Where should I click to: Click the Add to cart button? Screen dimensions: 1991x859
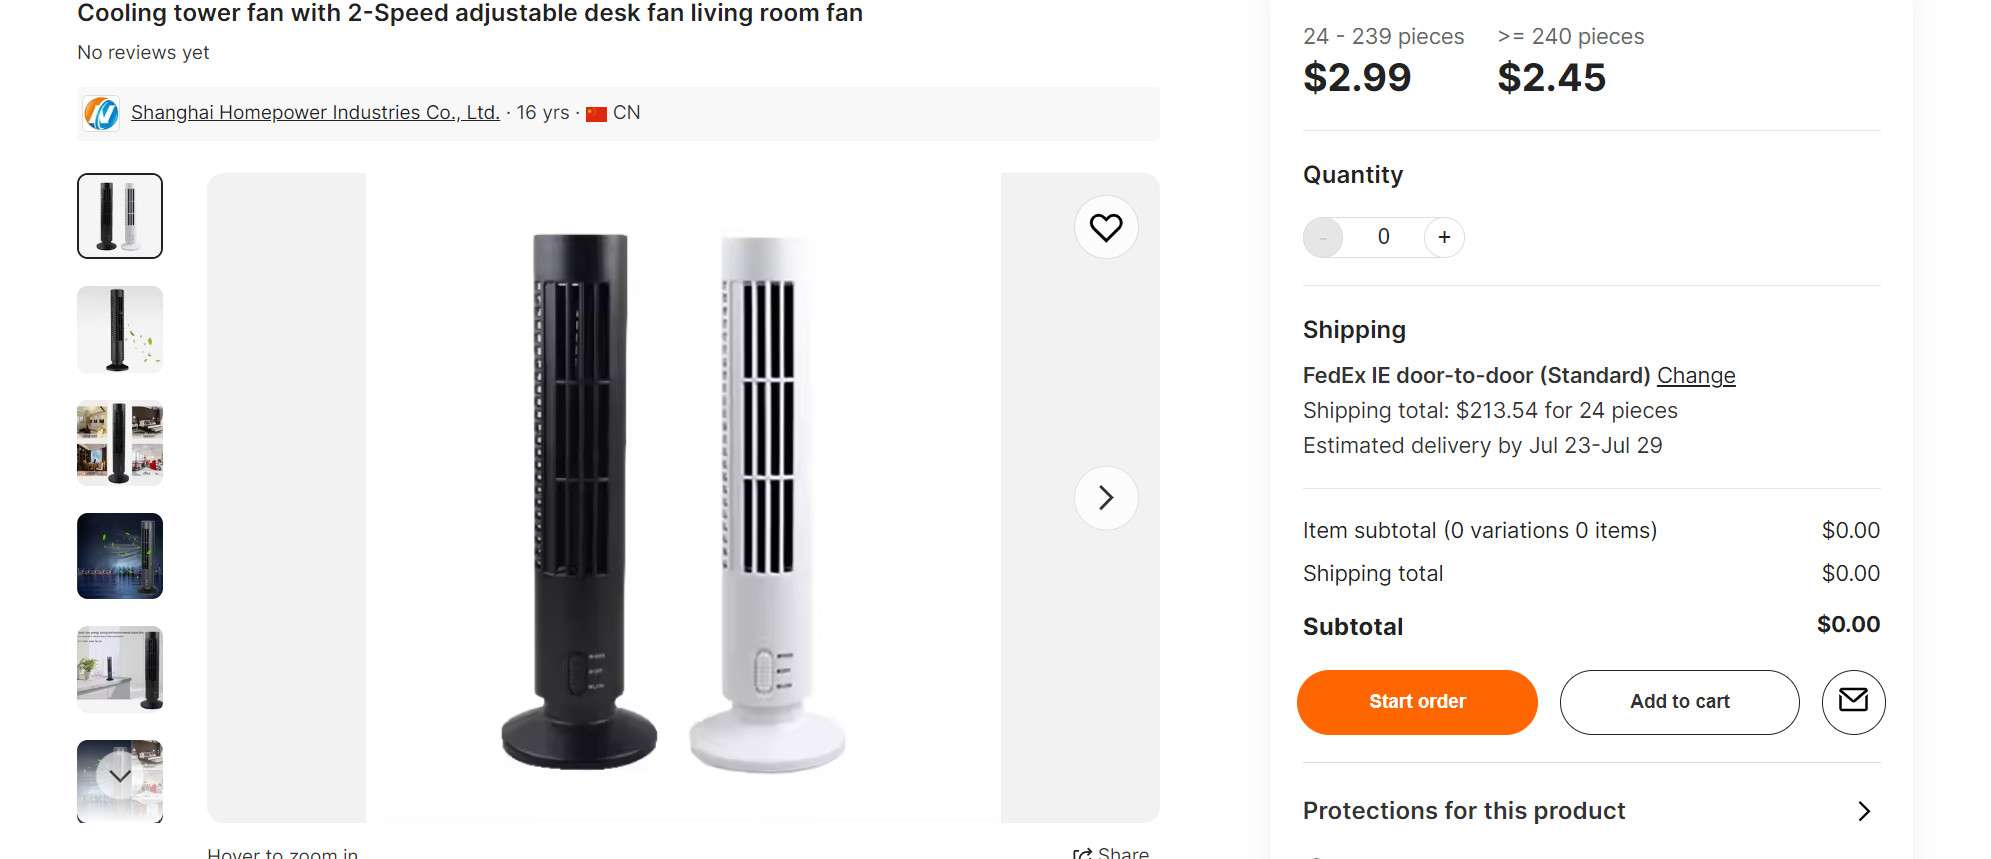tap(1679, 701)
